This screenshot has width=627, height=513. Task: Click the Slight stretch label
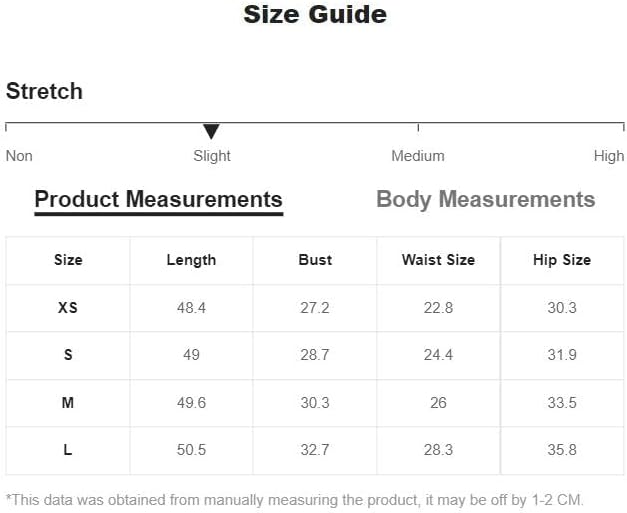[x=212, y=156]
